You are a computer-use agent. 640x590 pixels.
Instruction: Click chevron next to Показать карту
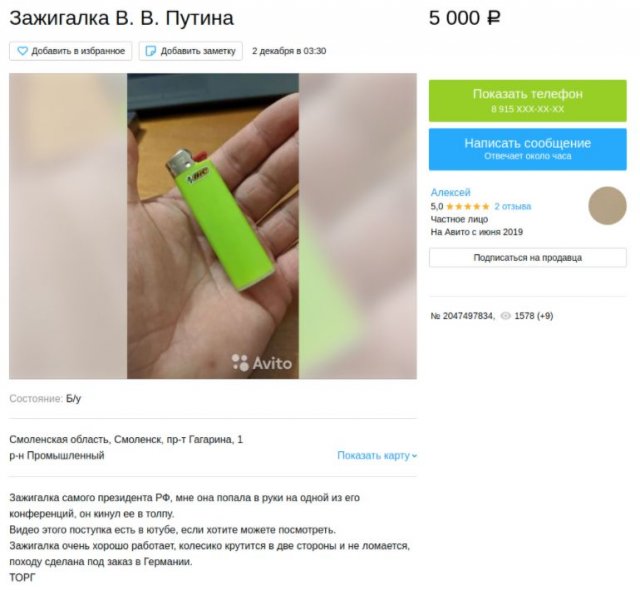(x=414, y=456)
